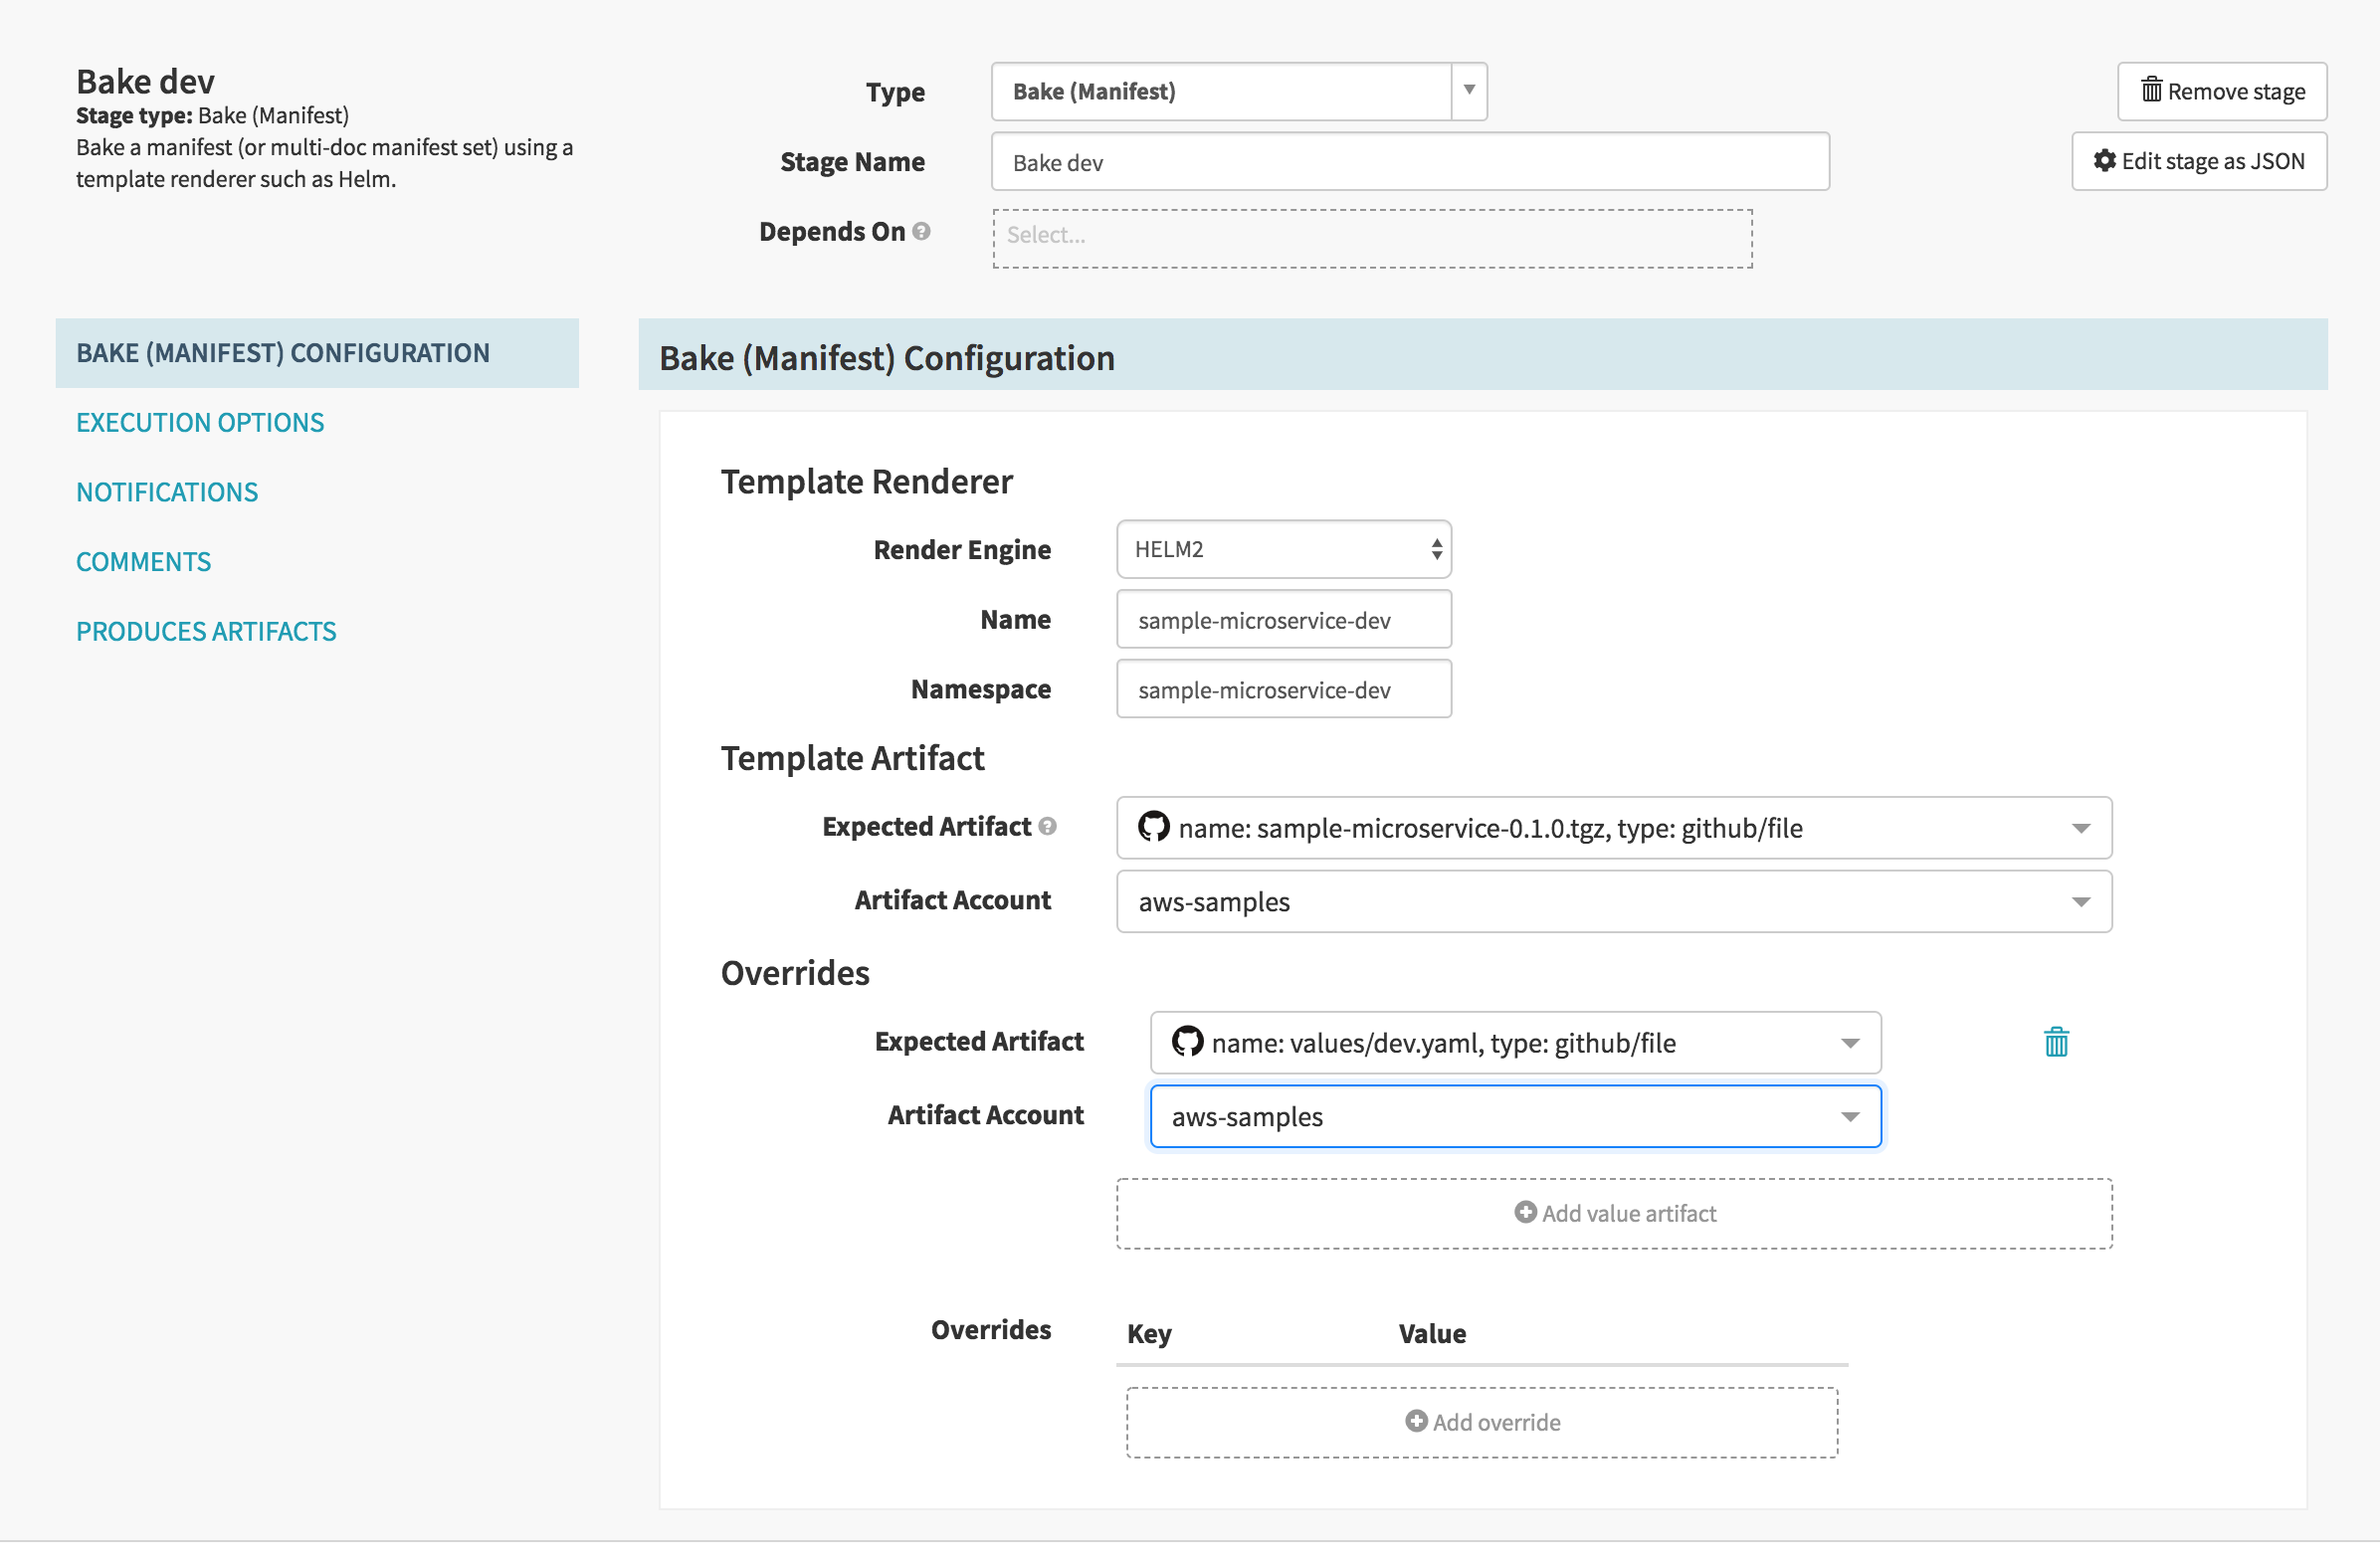Click the Depends On help question icon
Screen dimensions: 2380x1562
click(921, 231)
